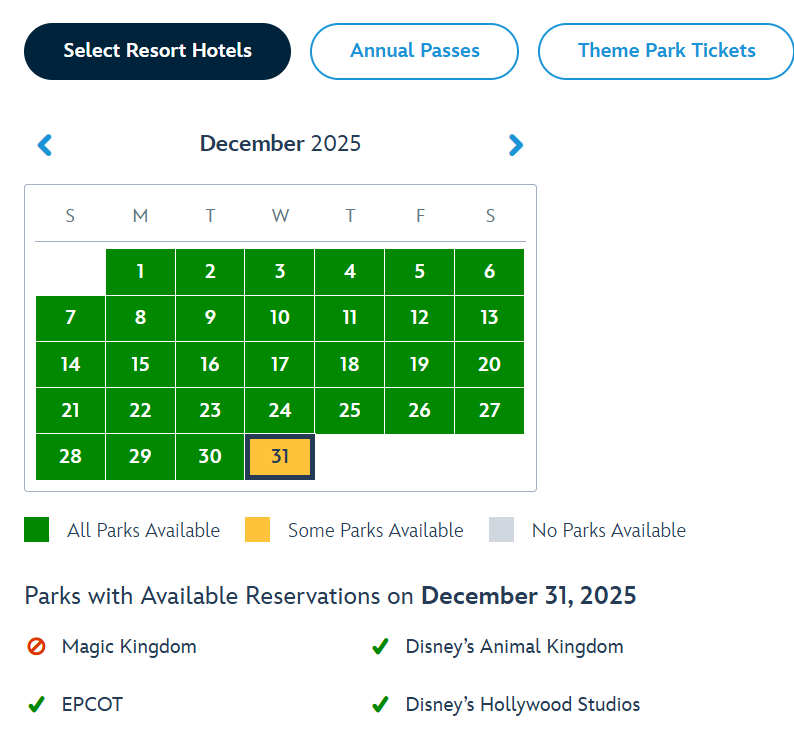This screenshot has width=794, height=733.
Task: Pick December 1 on the calendar
Action: pos(140,272)
